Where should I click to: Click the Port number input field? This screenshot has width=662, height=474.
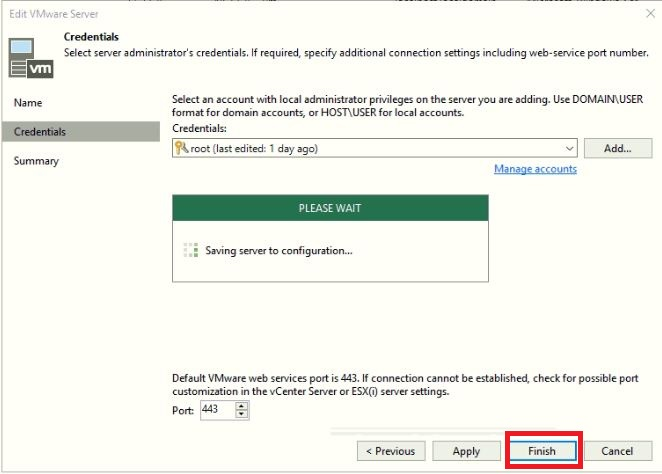(217, 409)
